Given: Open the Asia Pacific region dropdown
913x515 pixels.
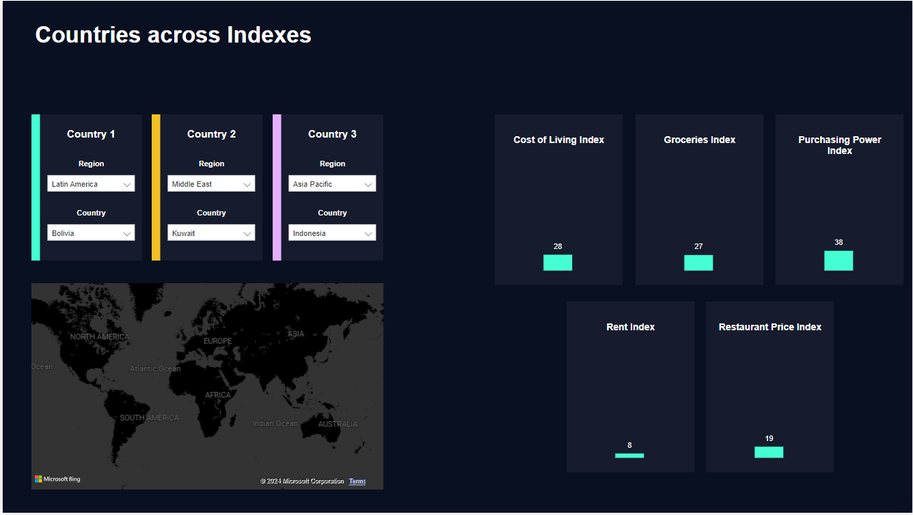Looking at the screenshot, I should (x=332, y=184).
